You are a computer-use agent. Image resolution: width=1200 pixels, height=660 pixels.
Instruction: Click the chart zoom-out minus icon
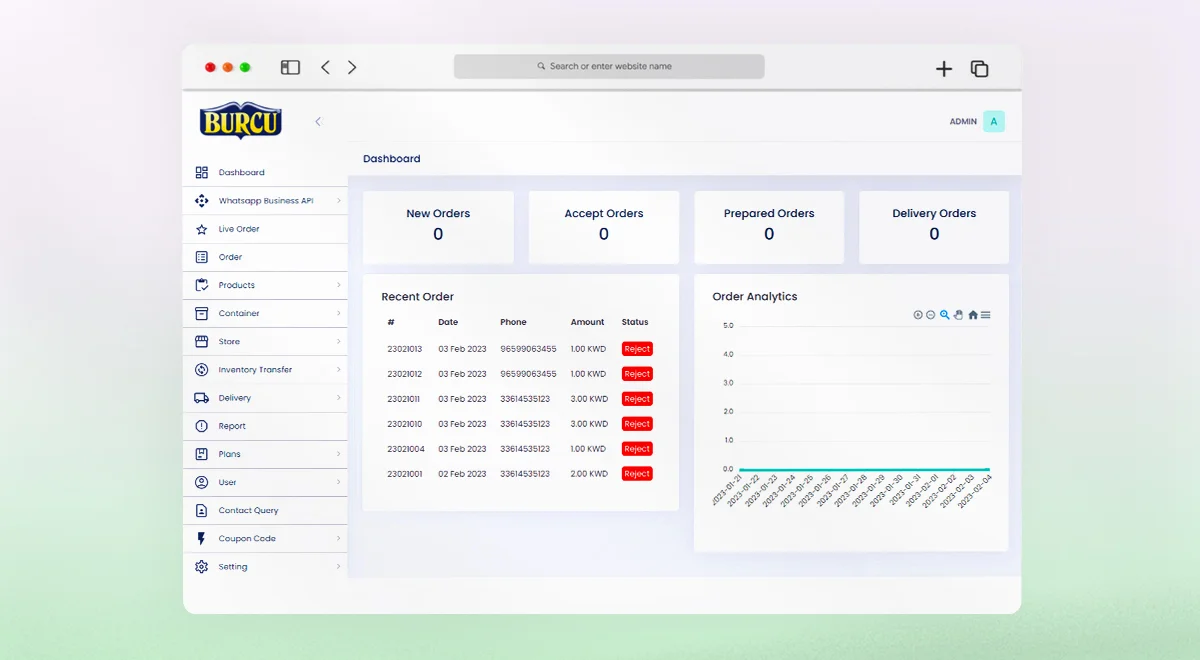tap(931, 315)
